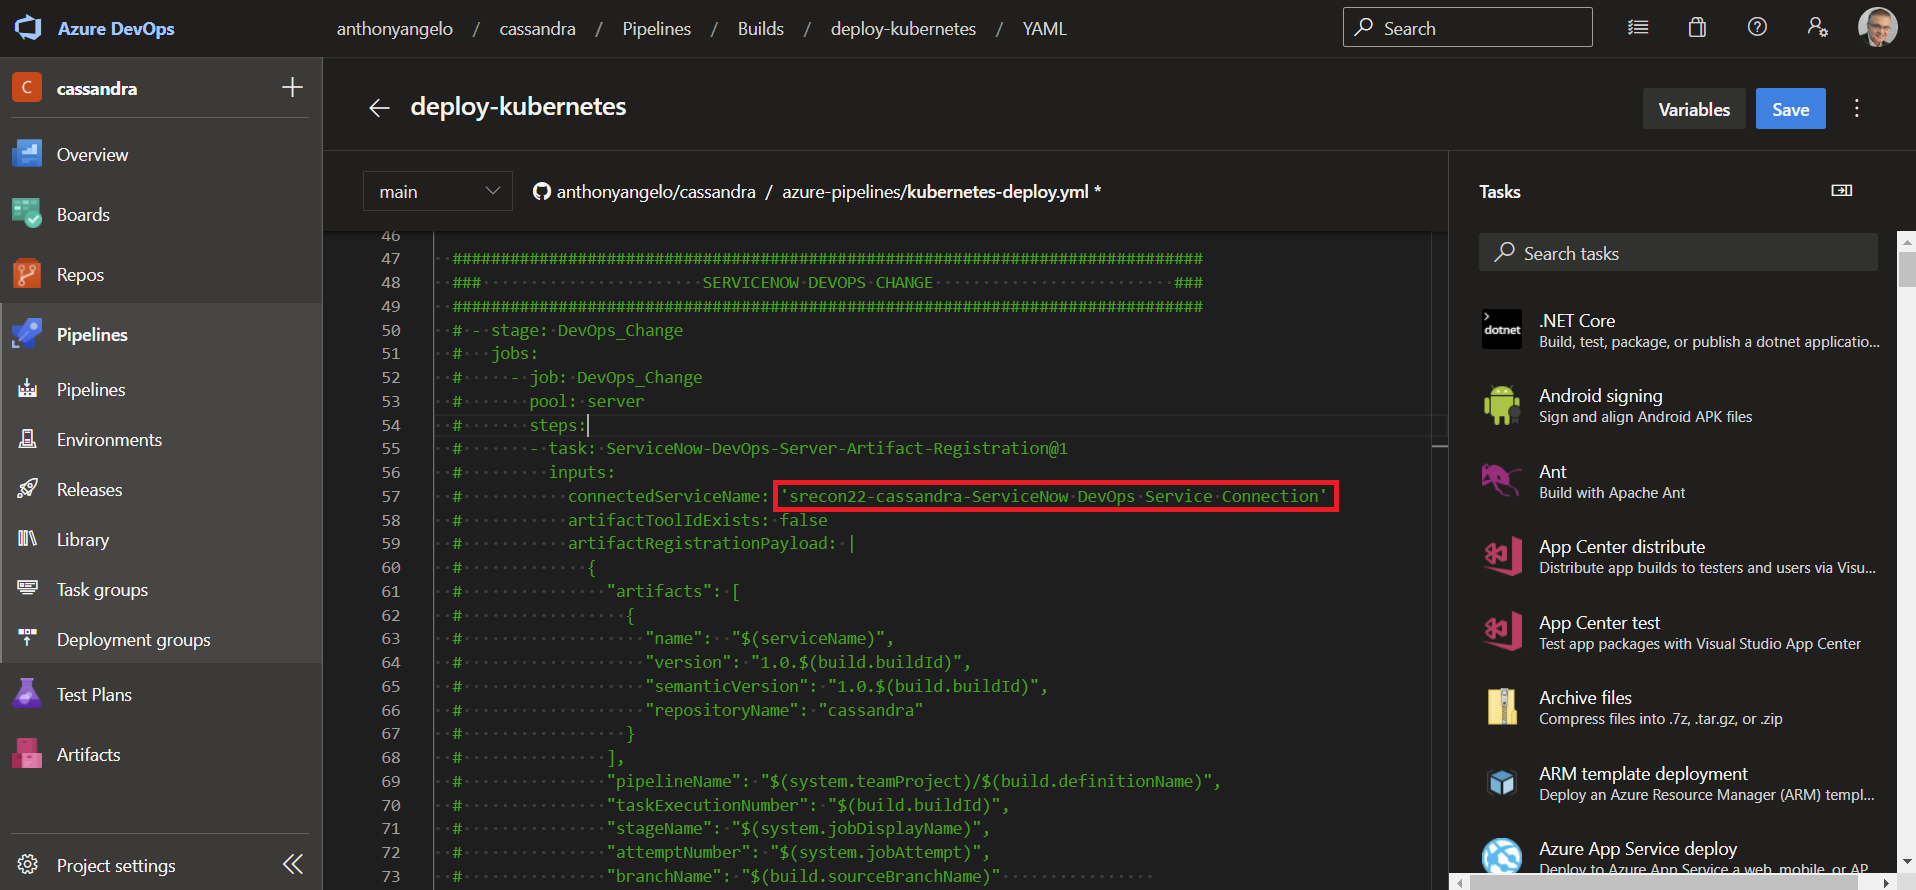Collapse the Tasks assistant panel icon
The height and width of the screenshot is (890, 1916).
[x=1841, y=190]
